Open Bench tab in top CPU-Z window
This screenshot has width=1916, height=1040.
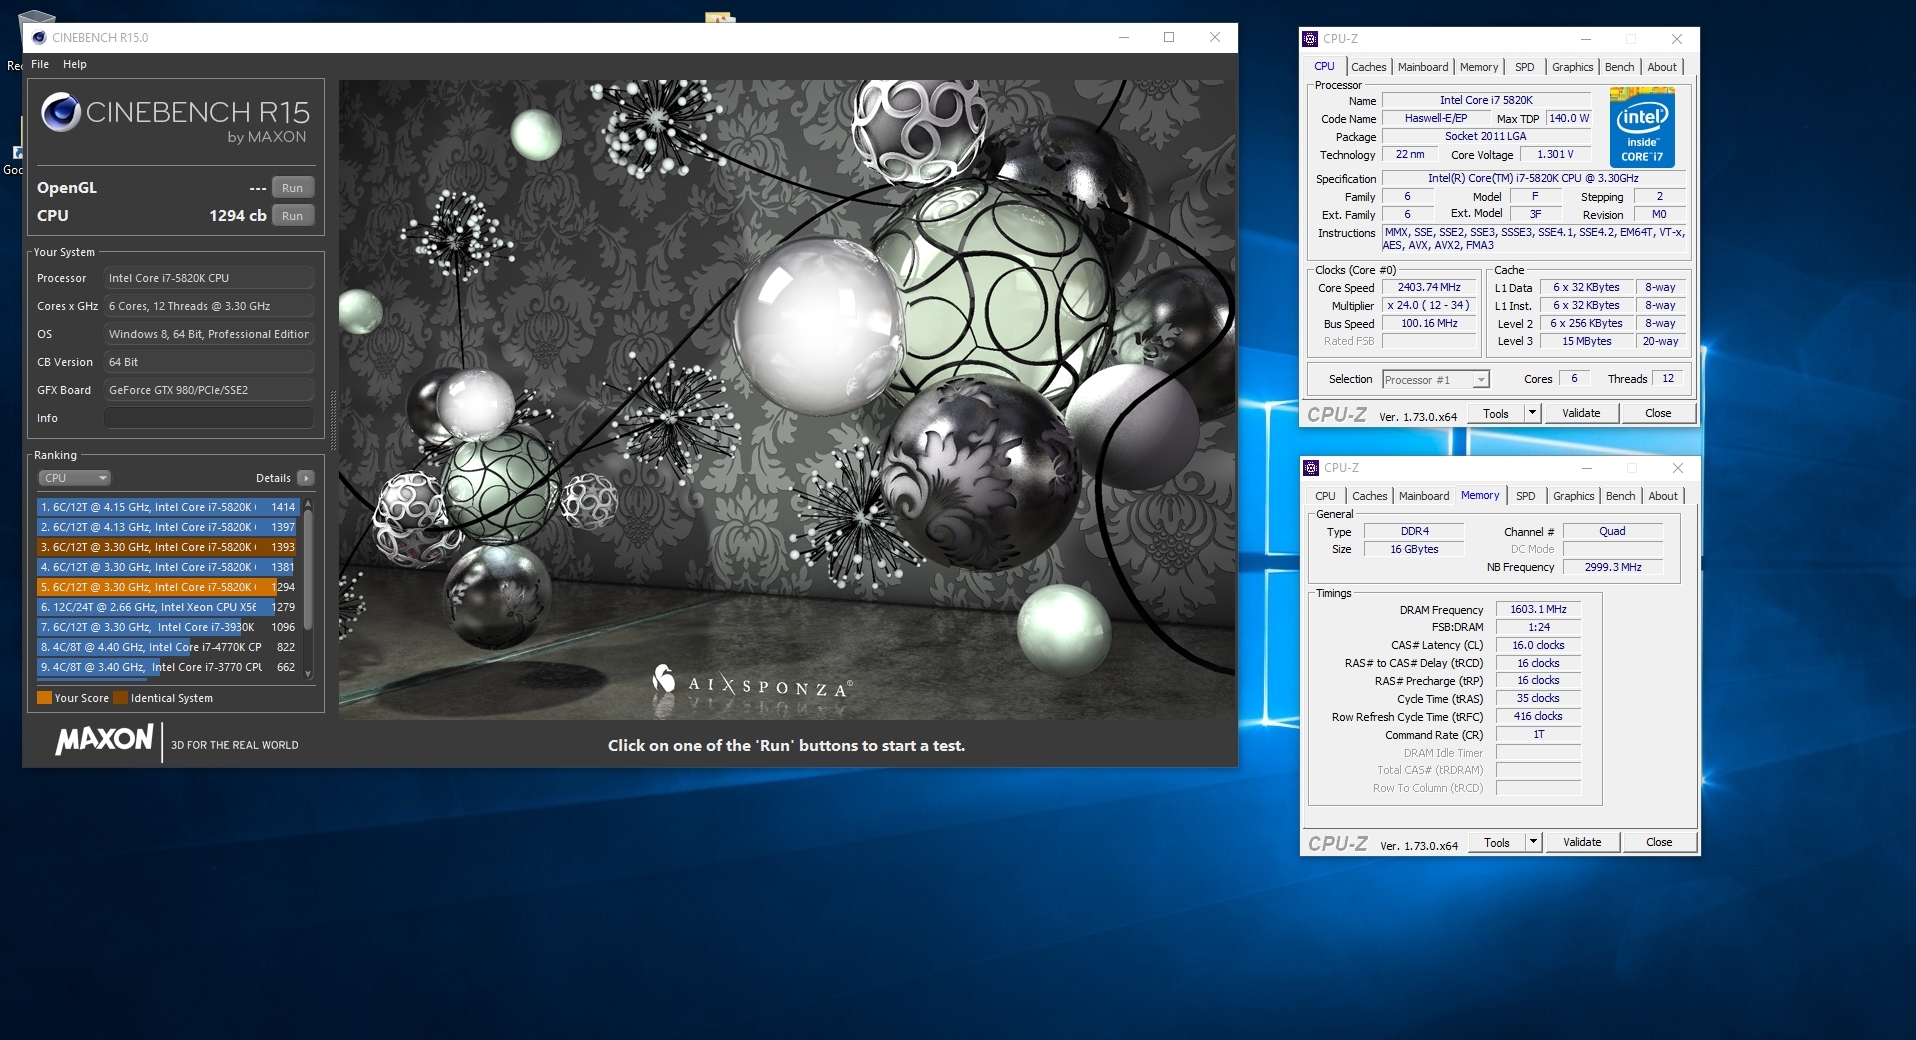coord(1620,67)
